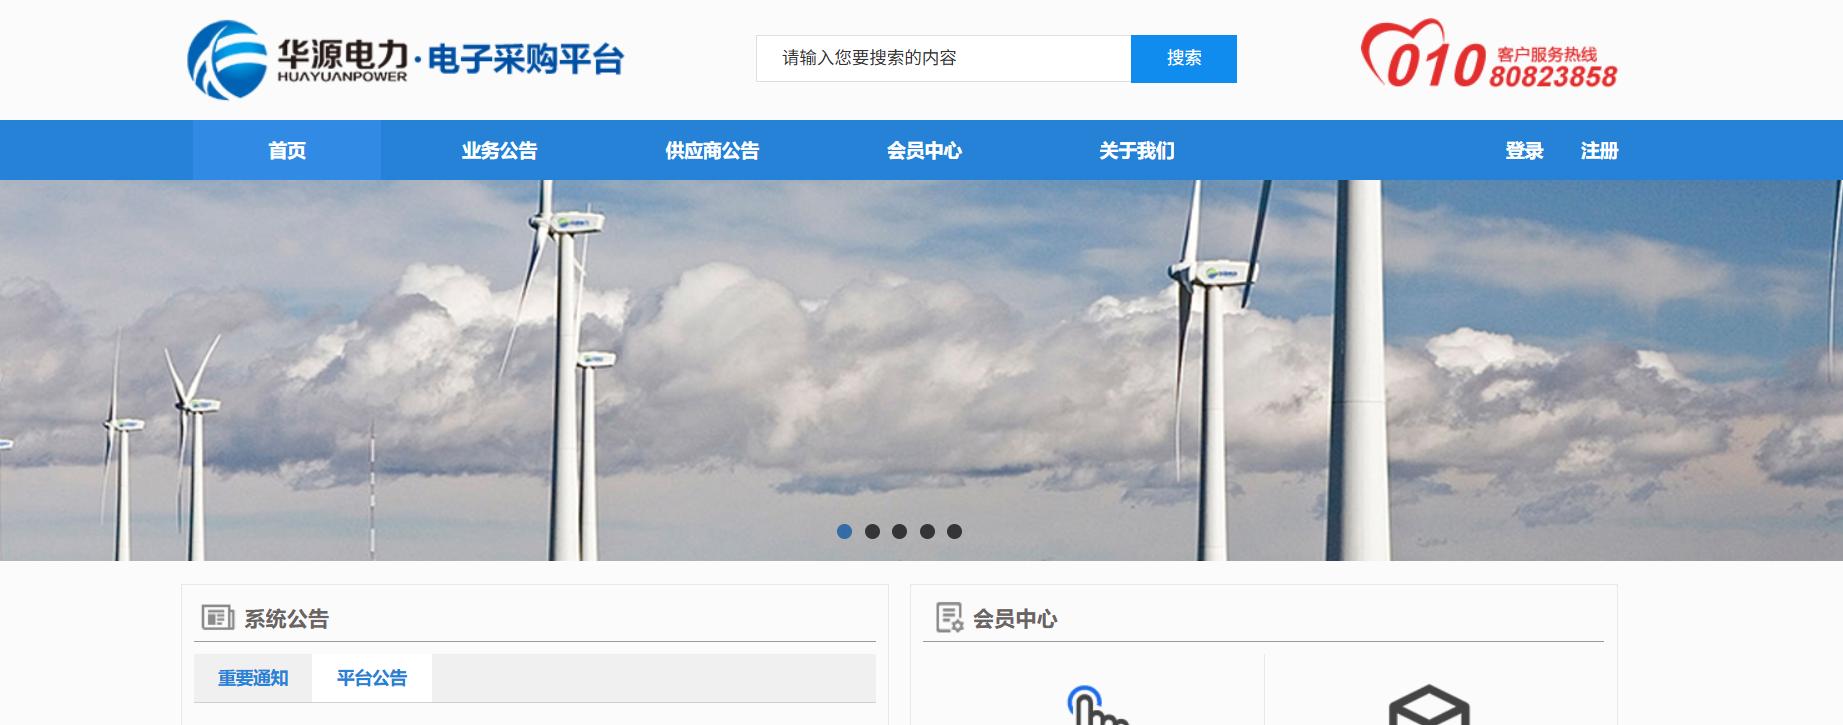Click the 会员中心 document-gear icon
The height and width of the screenshot is (725, 1843).
coord(949,618)
